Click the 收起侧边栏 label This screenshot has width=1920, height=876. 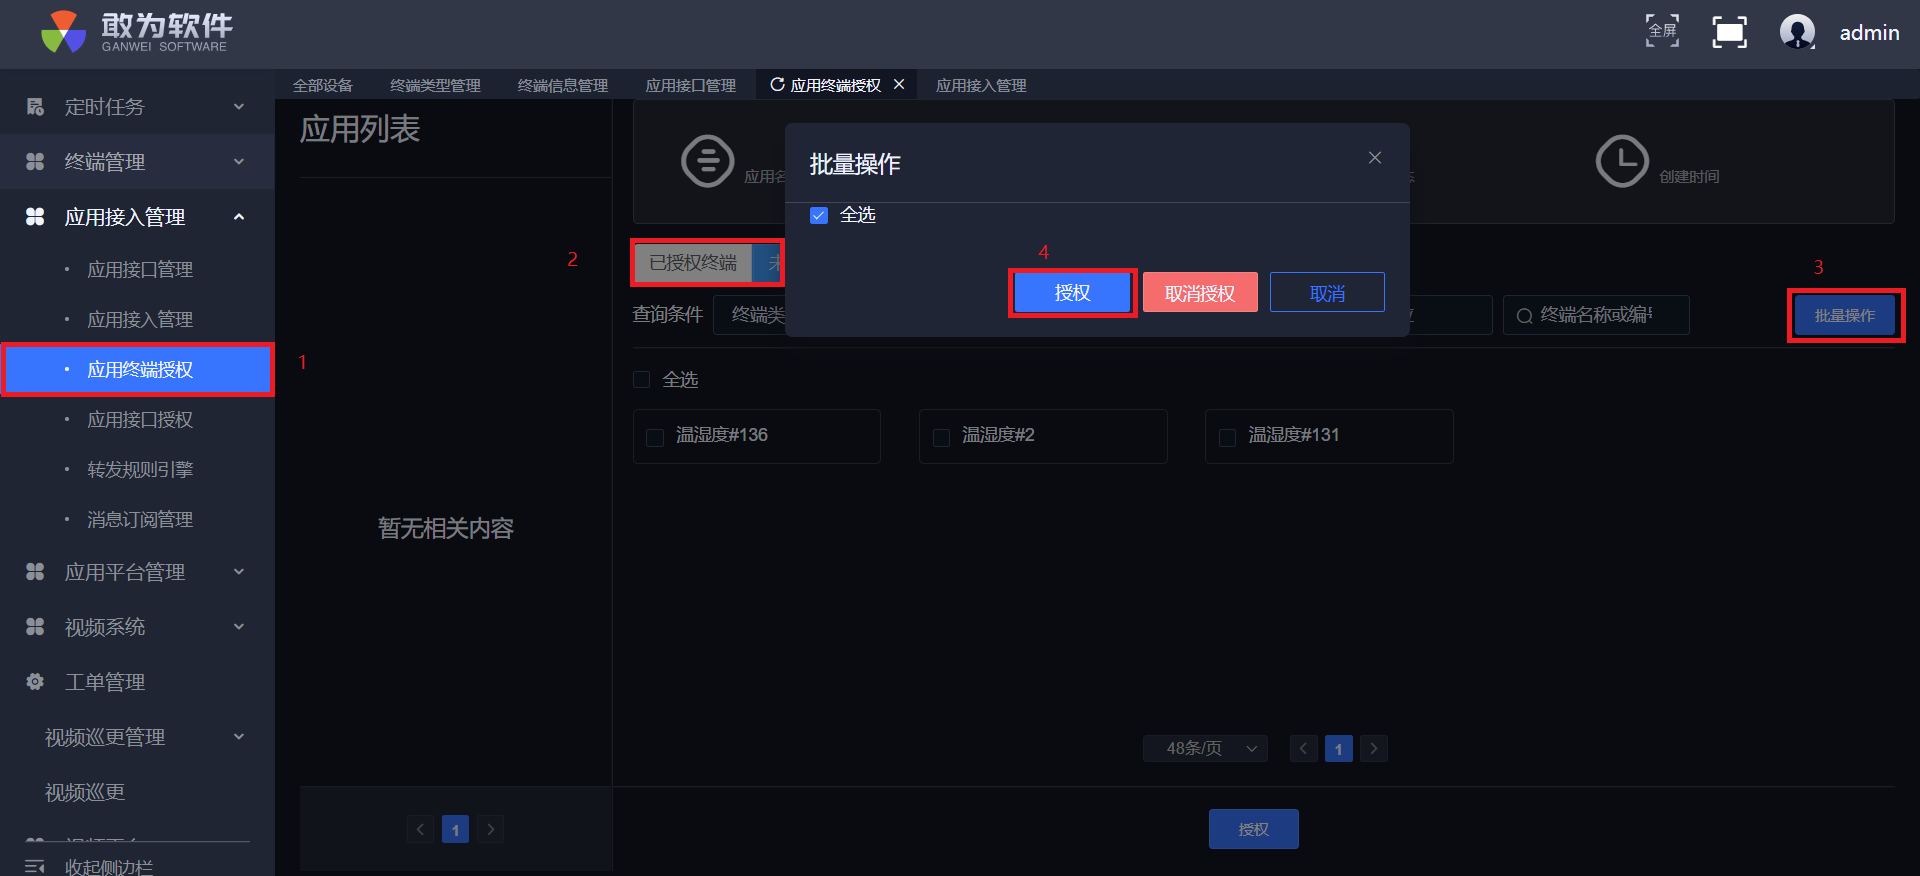(109, 867)
